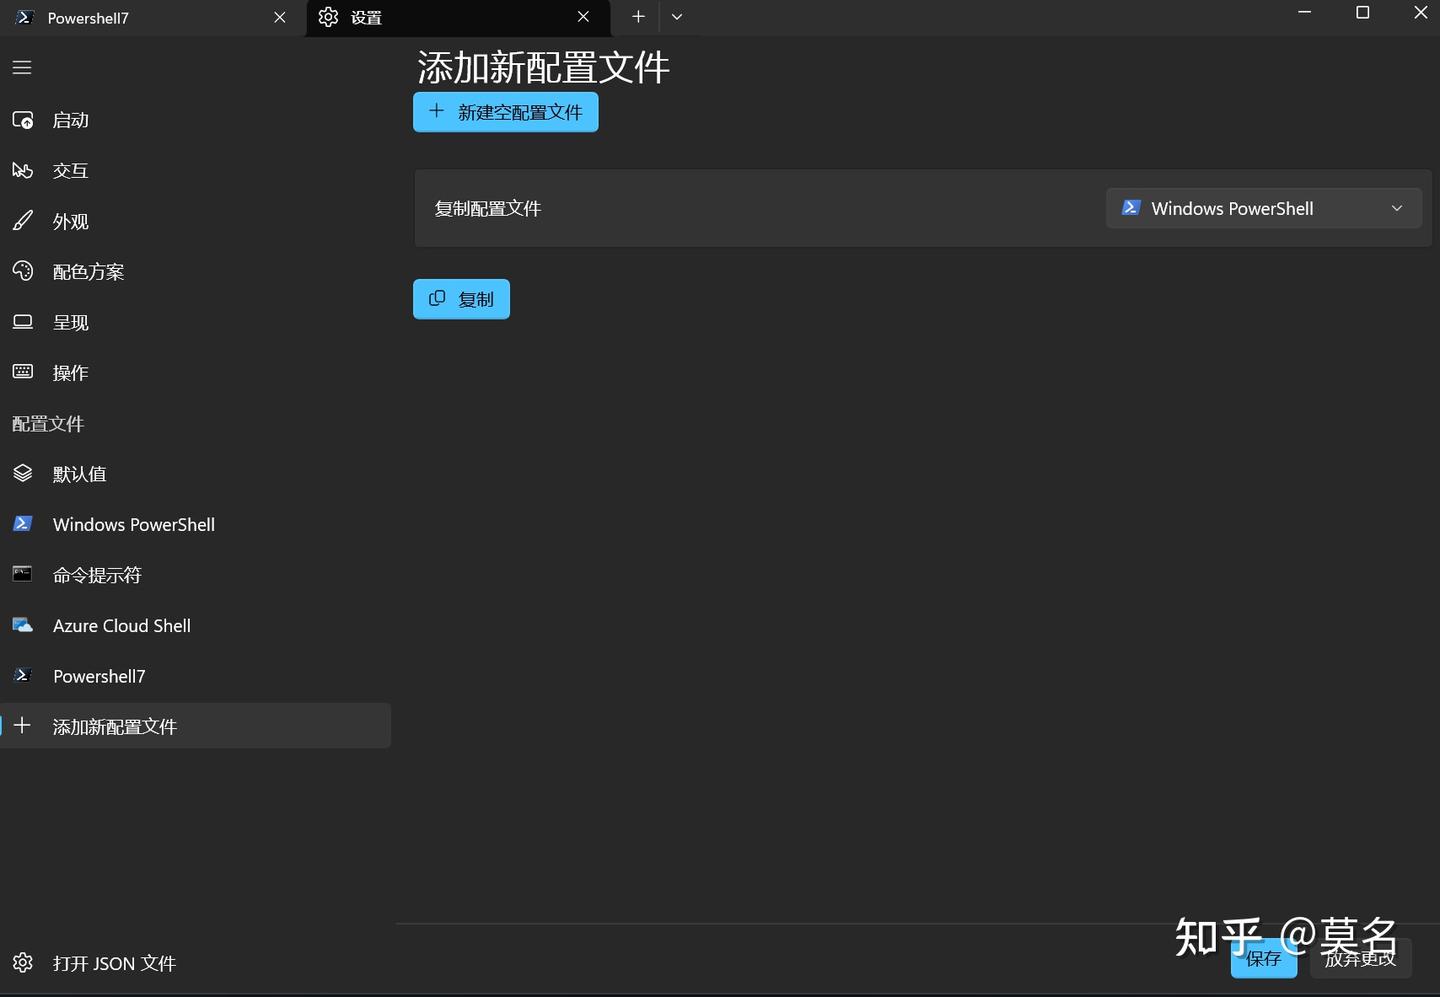Screen dimensions: 1440x997
Task: Open 操作 (Actions) via the keyboard icon
Action: coord(22,371)
